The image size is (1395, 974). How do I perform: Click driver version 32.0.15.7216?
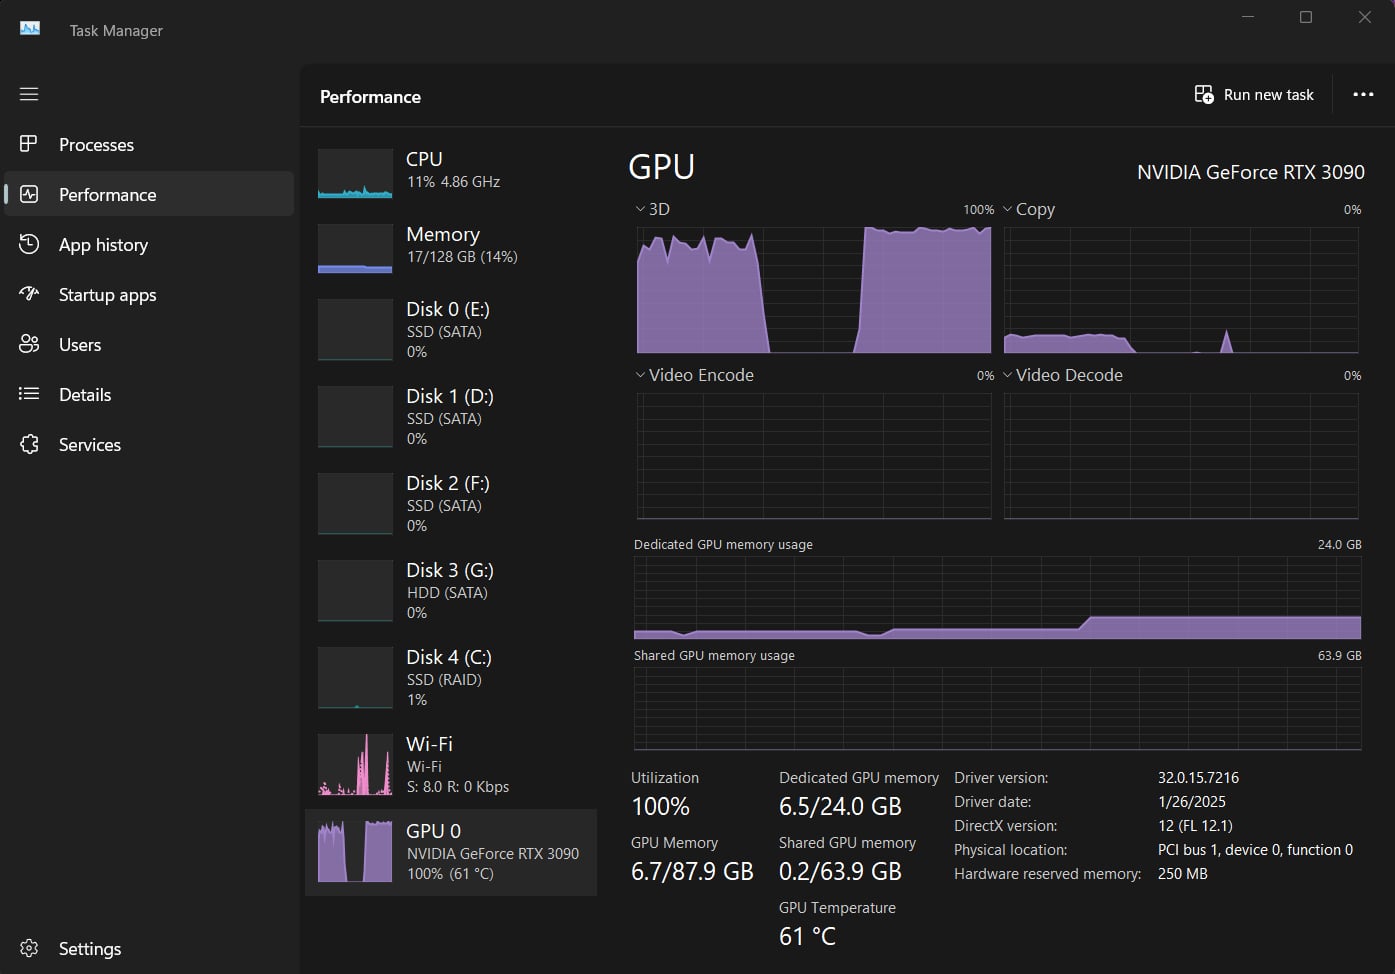tap(1198, 777)
